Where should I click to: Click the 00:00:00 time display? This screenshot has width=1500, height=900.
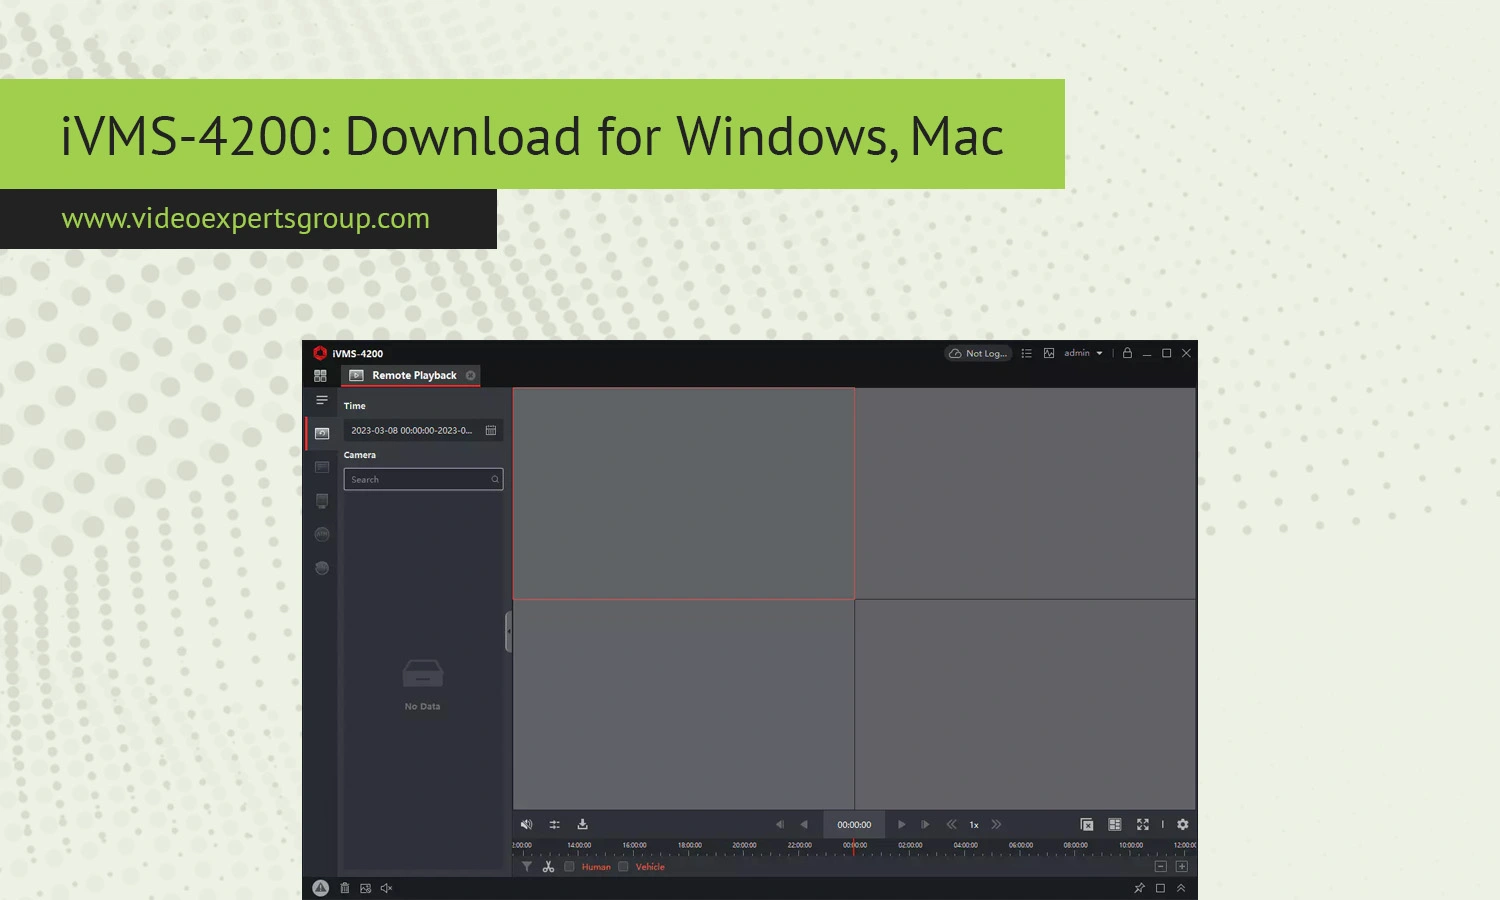854,825
